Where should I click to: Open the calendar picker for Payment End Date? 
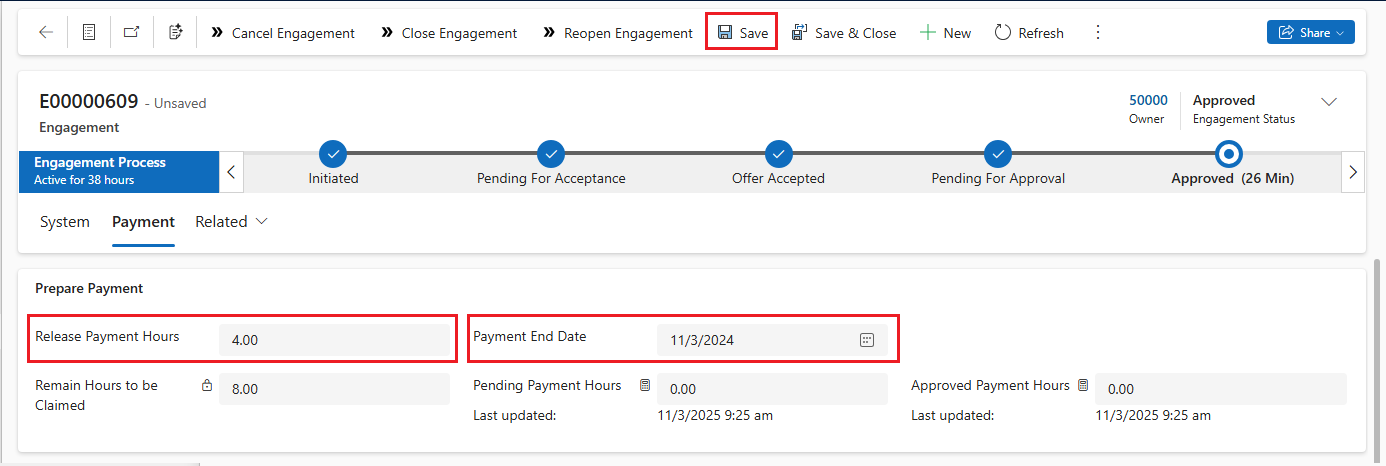click(x=867, y=340)
